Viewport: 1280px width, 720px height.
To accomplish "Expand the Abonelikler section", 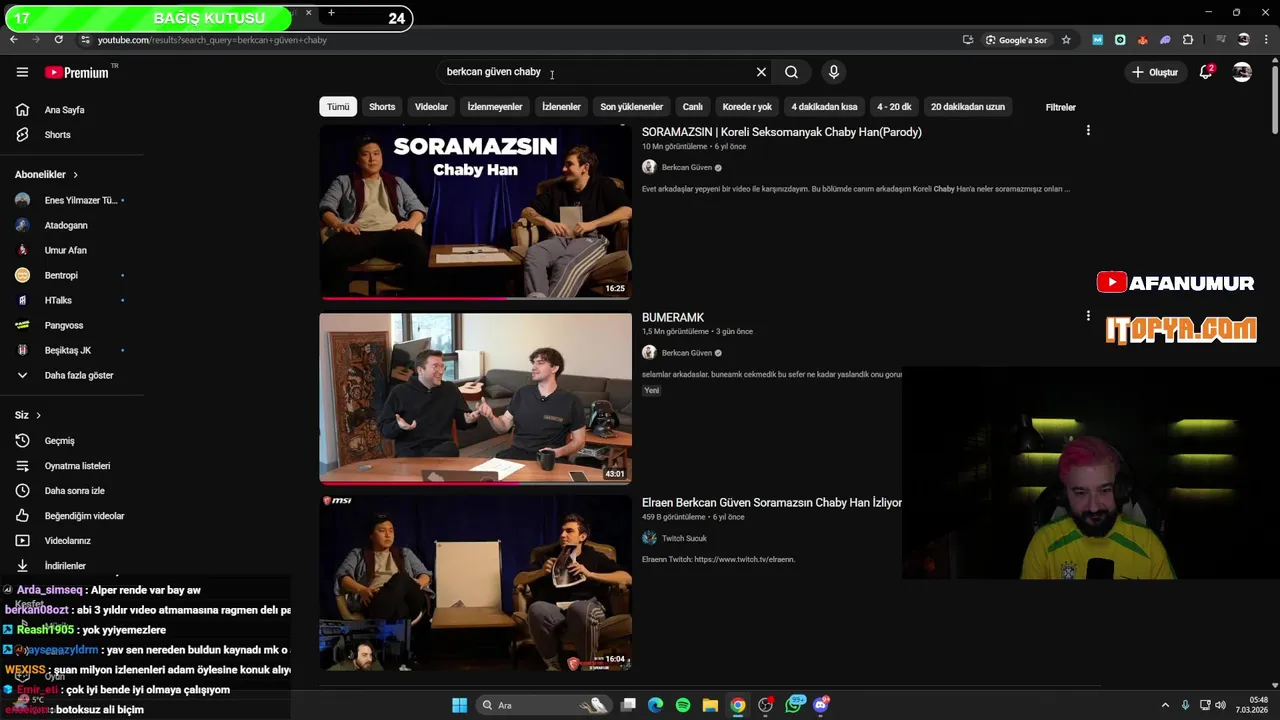I will [x=46, y=174].
